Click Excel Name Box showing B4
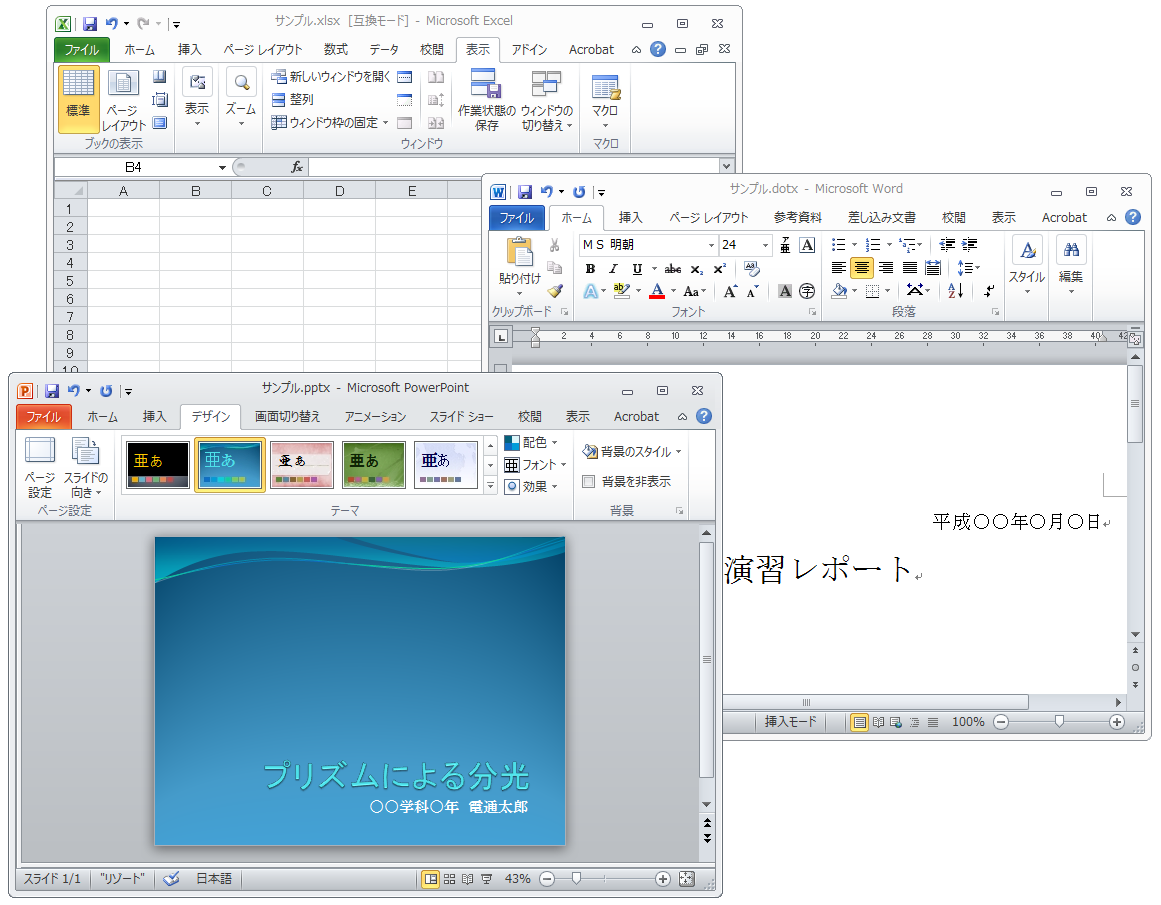 pos(133,167)
